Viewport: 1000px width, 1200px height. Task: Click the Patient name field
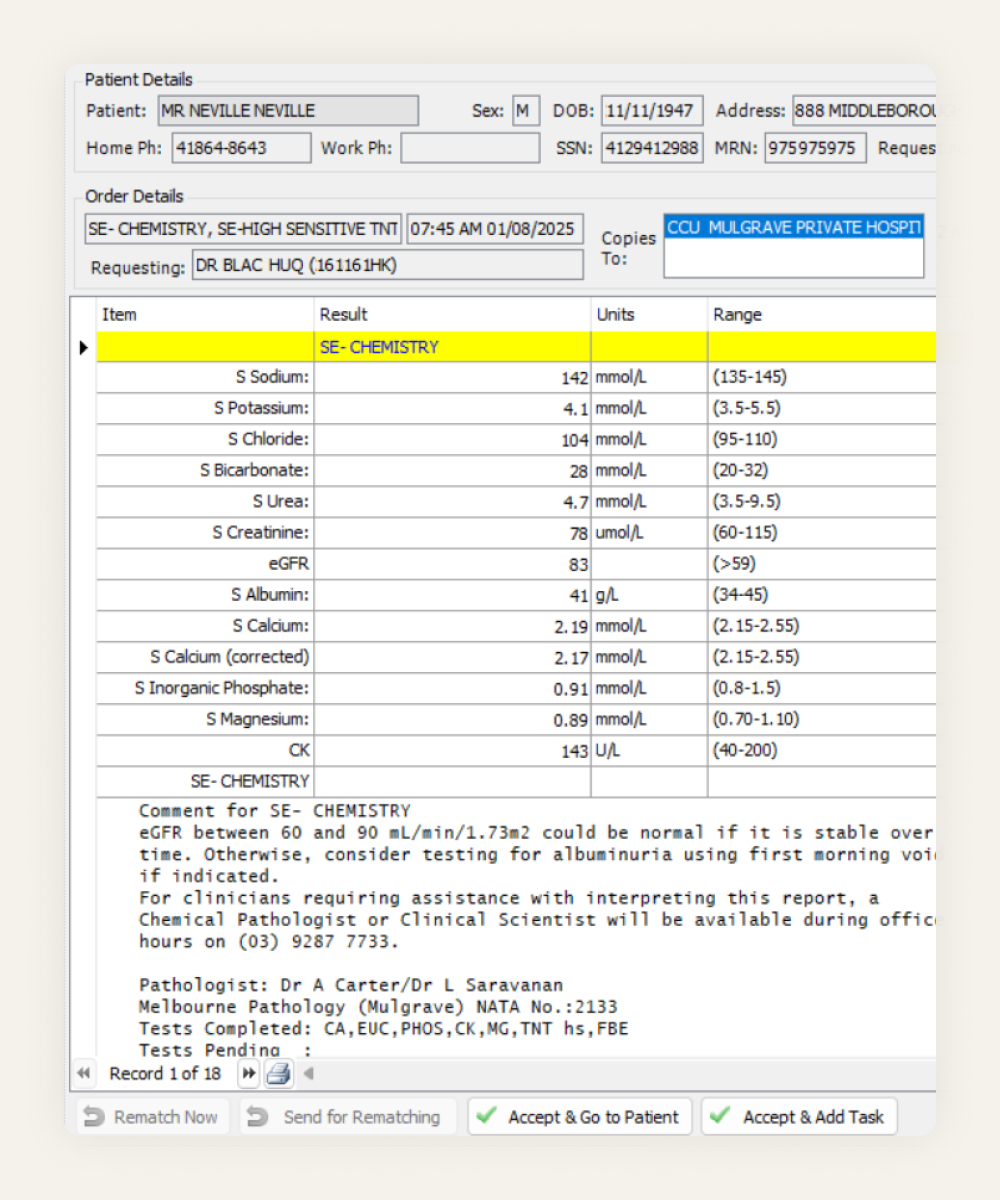288,111
